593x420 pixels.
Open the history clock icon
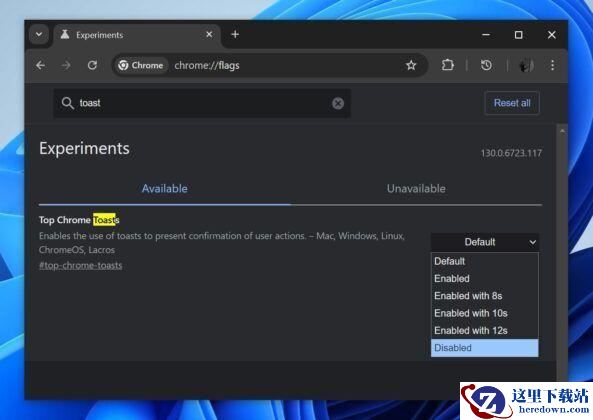coord(486,65)
